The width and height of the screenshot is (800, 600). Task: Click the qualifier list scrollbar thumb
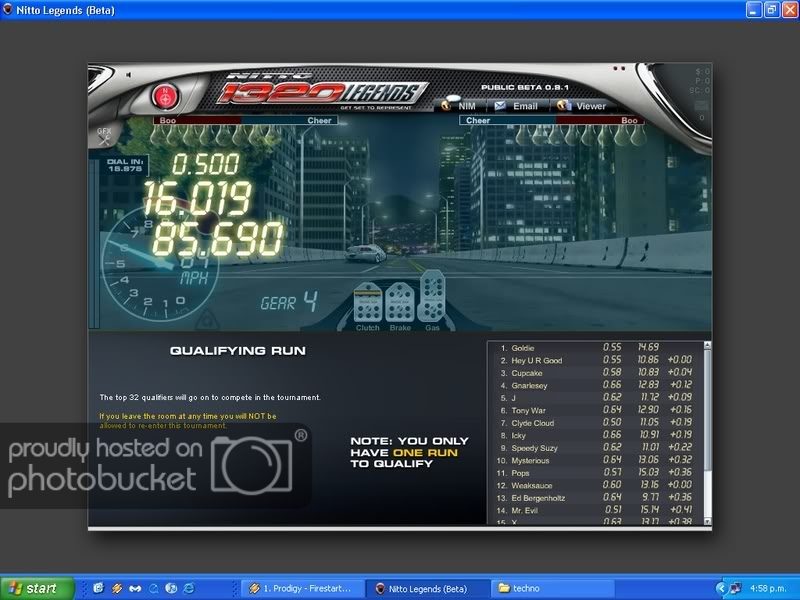click(707, 409)
